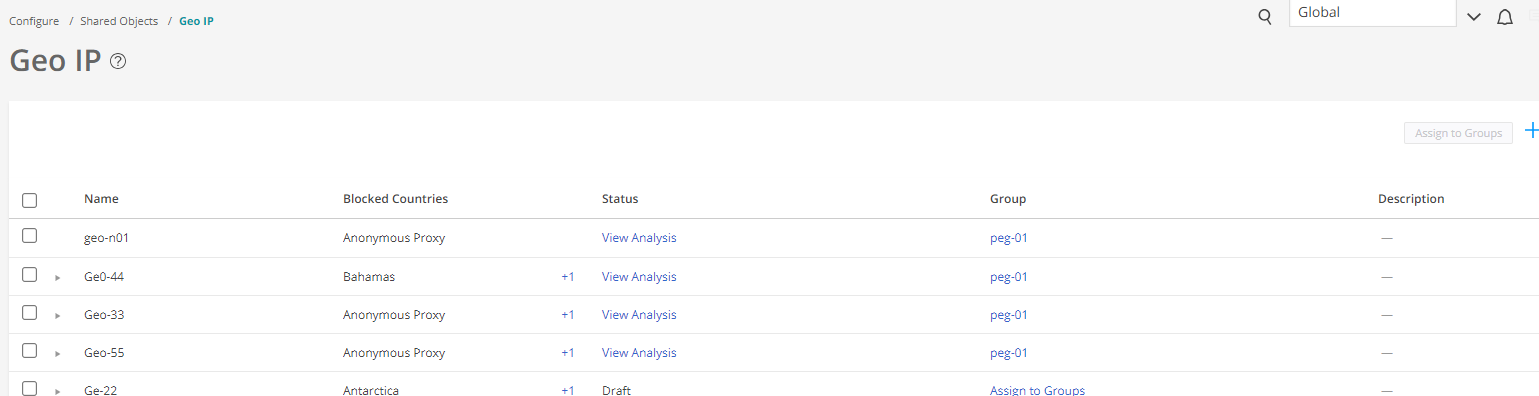Show more blocked countries +1 for Ge0-44
Screen dimensions: 1539x396
568,276
